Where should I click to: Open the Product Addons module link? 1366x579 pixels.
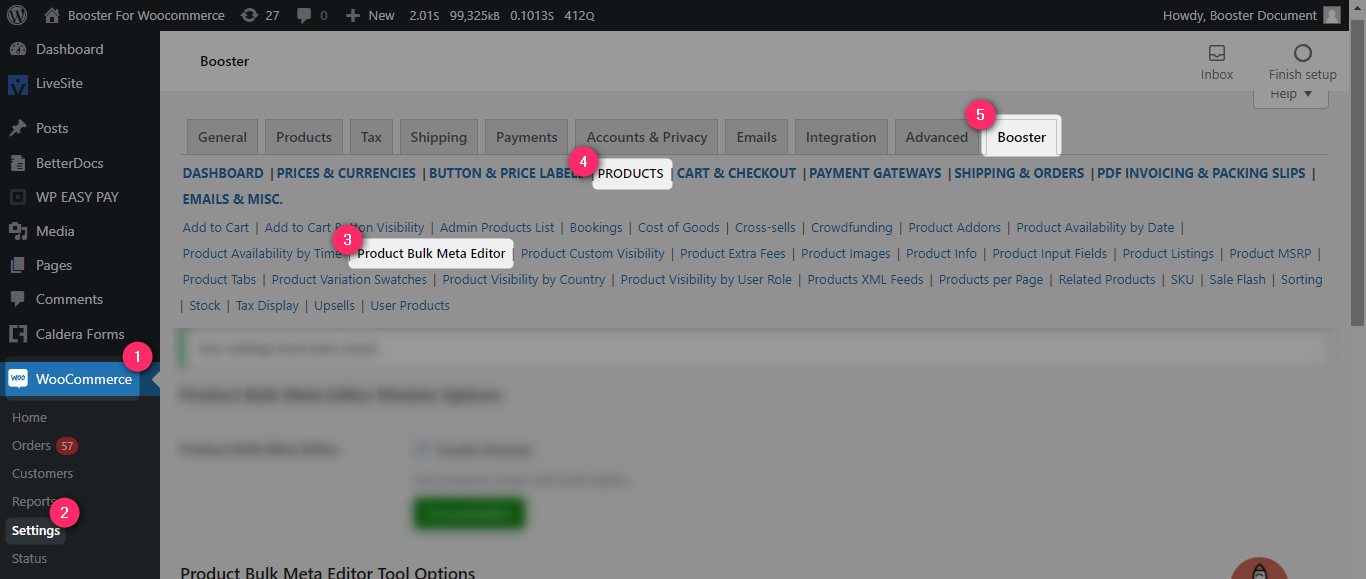tap(955, 227)
